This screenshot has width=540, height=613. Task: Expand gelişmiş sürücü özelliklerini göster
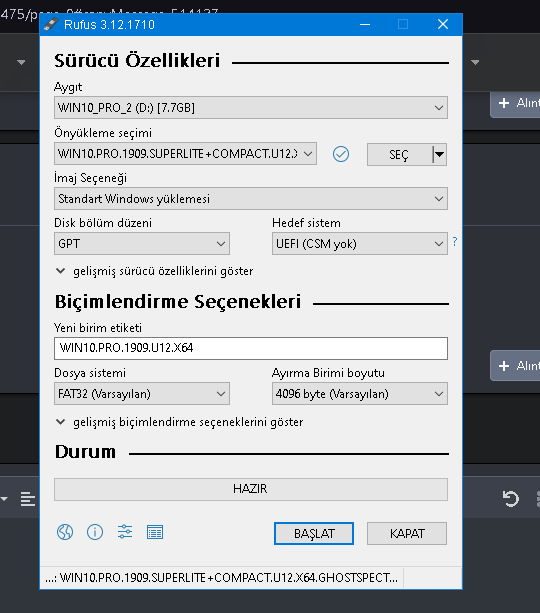pos(155,271)
